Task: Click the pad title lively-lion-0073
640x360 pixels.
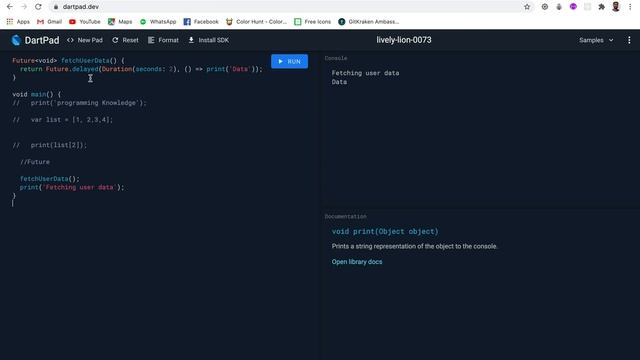Action: (x=404, y=40)
